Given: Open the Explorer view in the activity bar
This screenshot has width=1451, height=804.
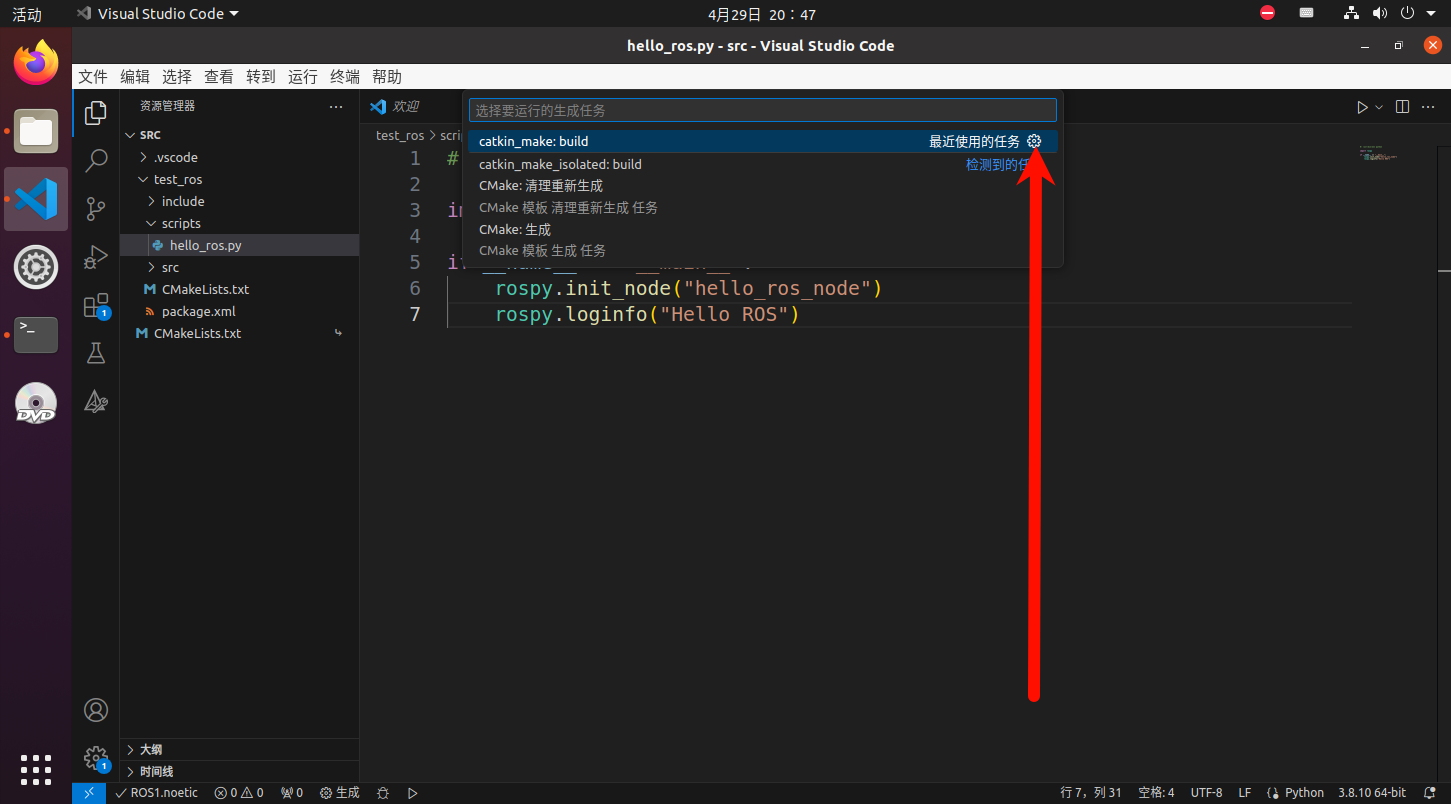Looking at the screenshot, I should 96,113.
